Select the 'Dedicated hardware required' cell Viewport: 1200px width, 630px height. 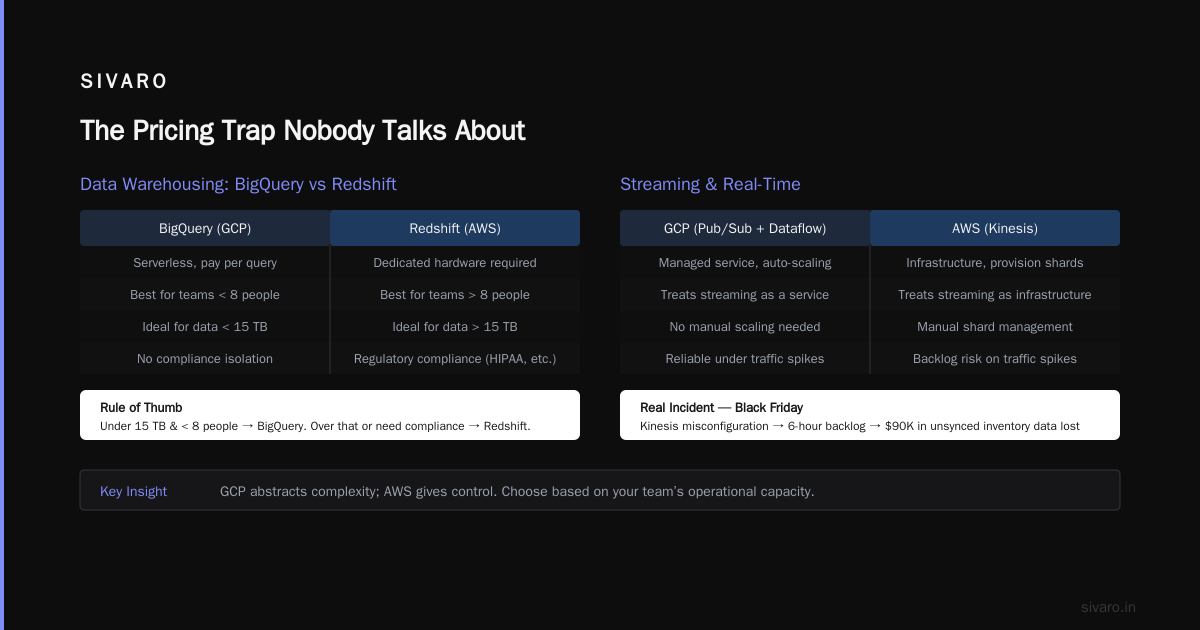(455, 263)
